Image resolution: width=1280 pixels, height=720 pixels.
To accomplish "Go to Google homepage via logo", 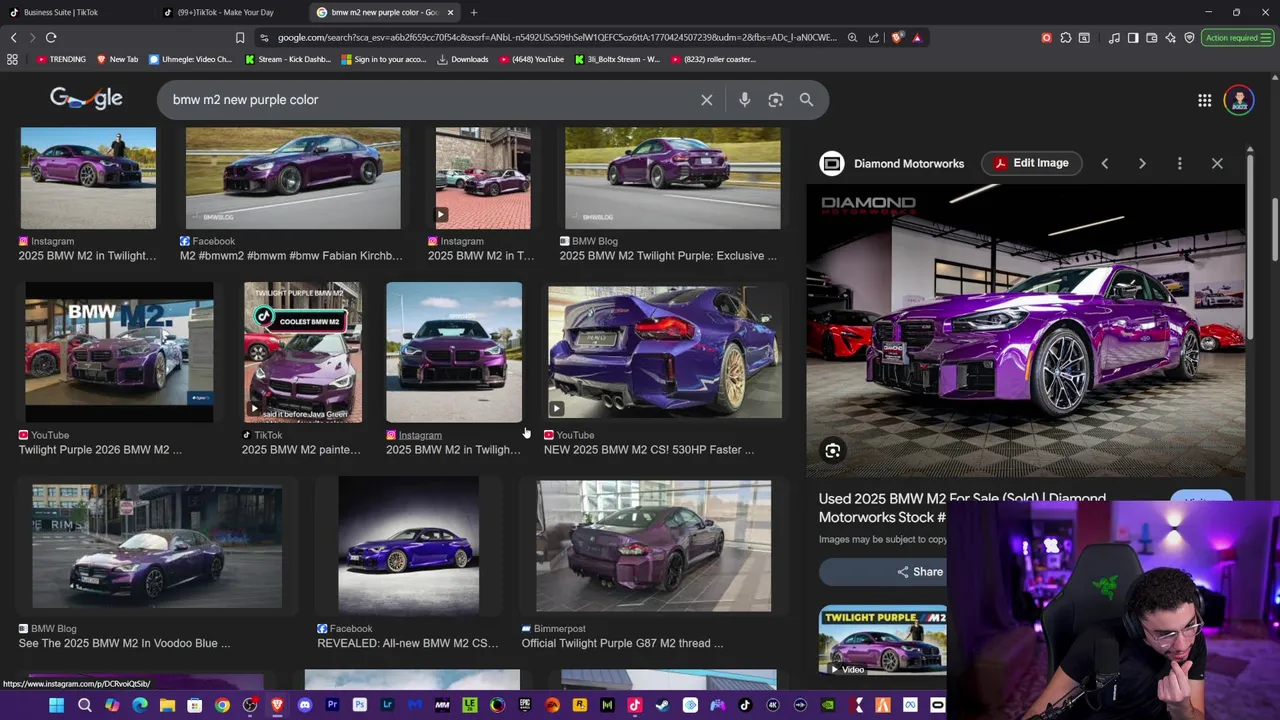I will coord(86,98).
